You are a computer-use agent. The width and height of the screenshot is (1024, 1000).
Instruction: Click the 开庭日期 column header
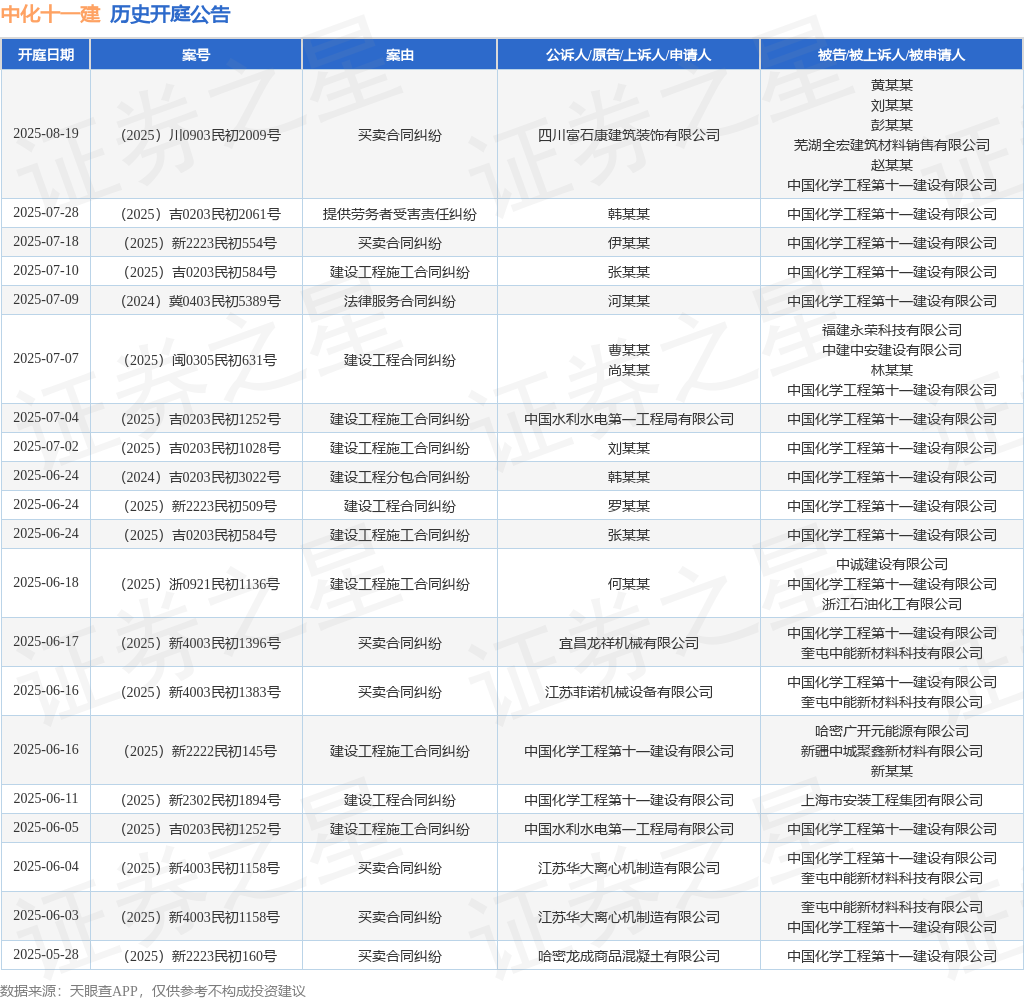click(x=46, y=55)
